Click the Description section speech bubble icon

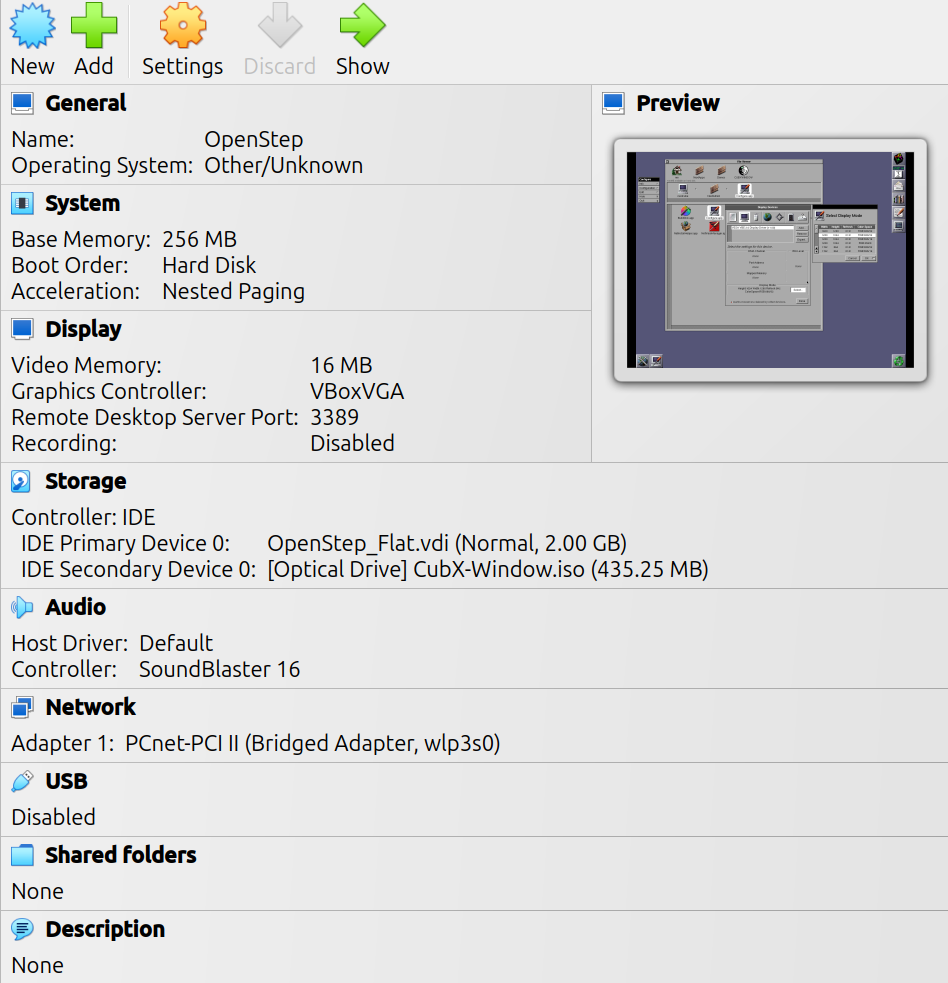[x=22, y=930]
